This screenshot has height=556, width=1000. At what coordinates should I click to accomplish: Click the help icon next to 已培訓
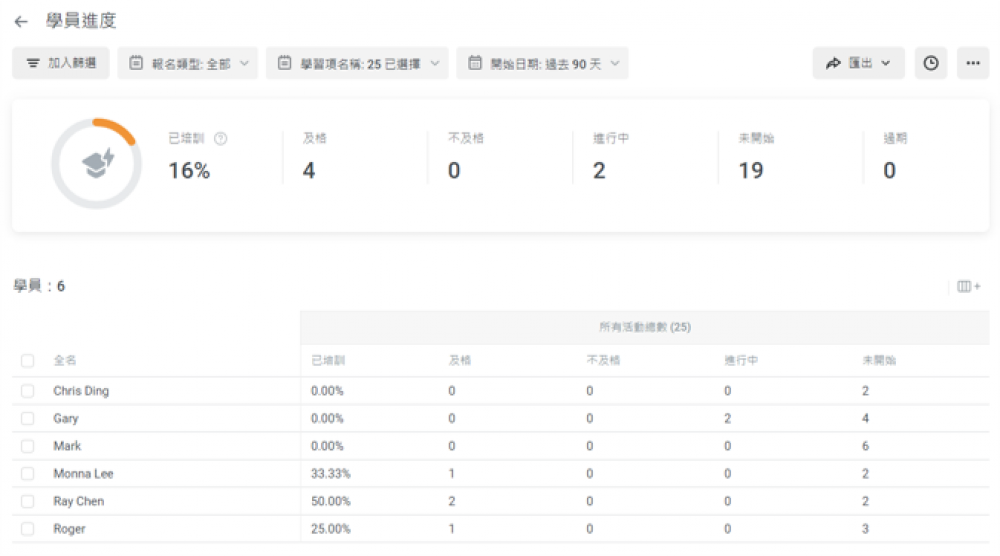(221, 139)
